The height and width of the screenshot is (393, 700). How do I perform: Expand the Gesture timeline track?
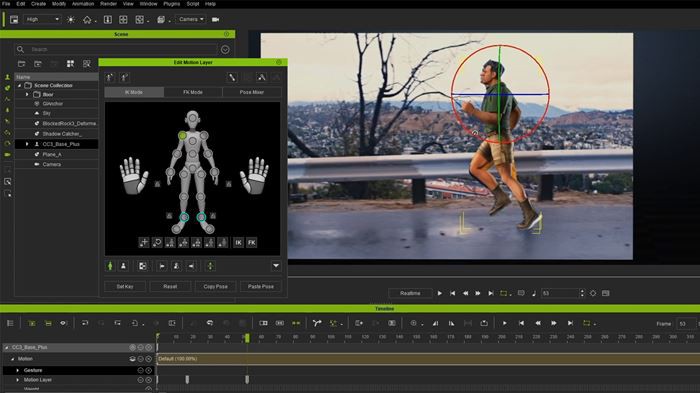pyautogui.click(x=17, y=370)
